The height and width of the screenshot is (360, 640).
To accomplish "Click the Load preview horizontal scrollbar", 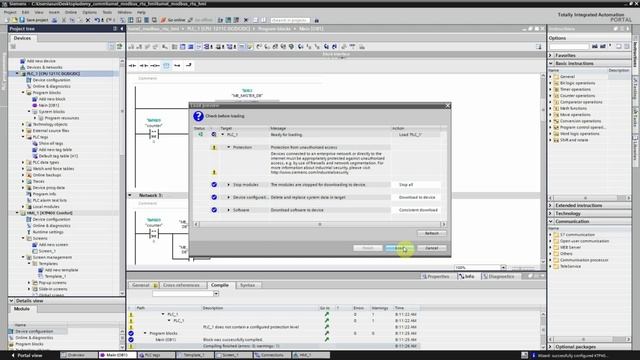I will 320,224.
